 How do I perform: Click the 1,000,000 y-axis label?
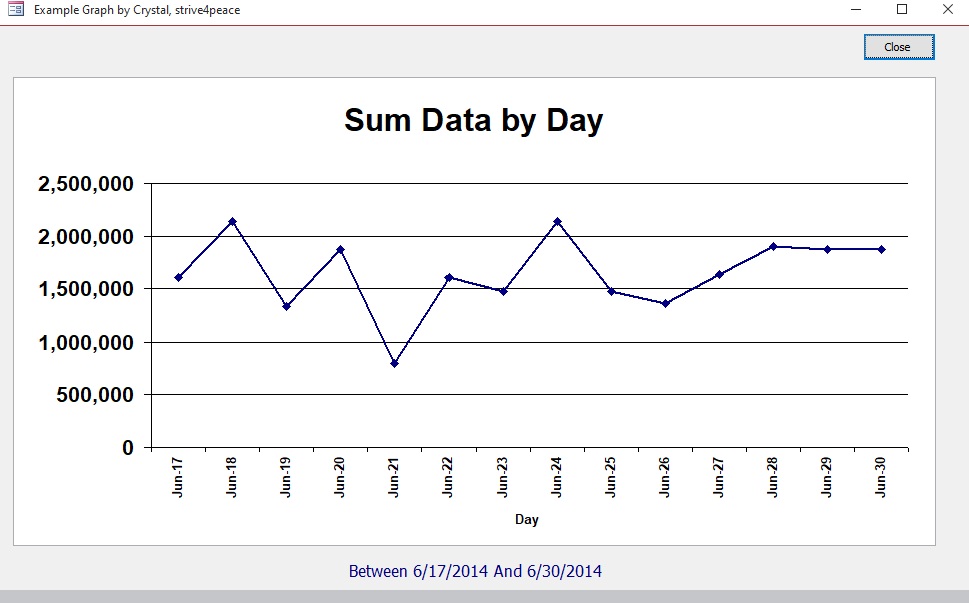[x=86, y=342]
